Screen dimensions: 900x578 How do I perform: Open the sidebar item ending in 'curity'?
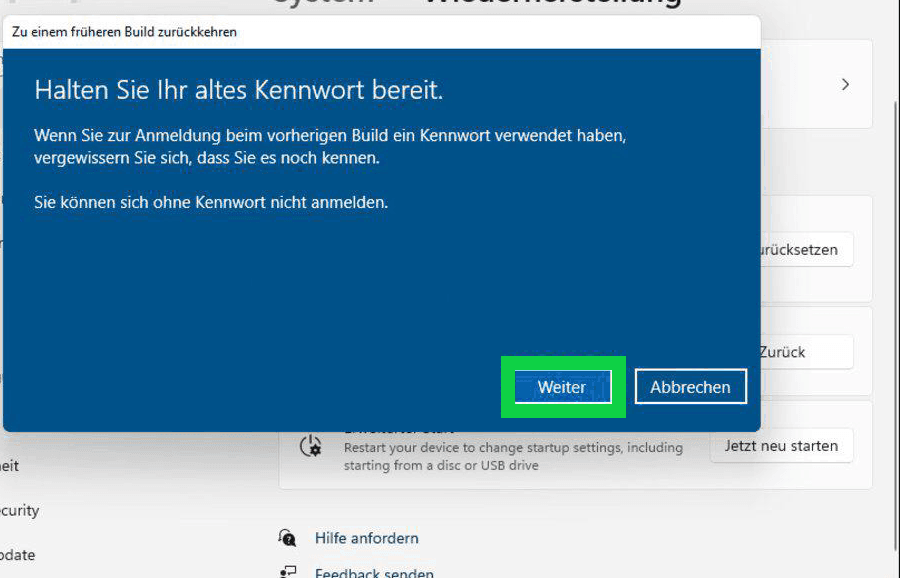(19, 510)
